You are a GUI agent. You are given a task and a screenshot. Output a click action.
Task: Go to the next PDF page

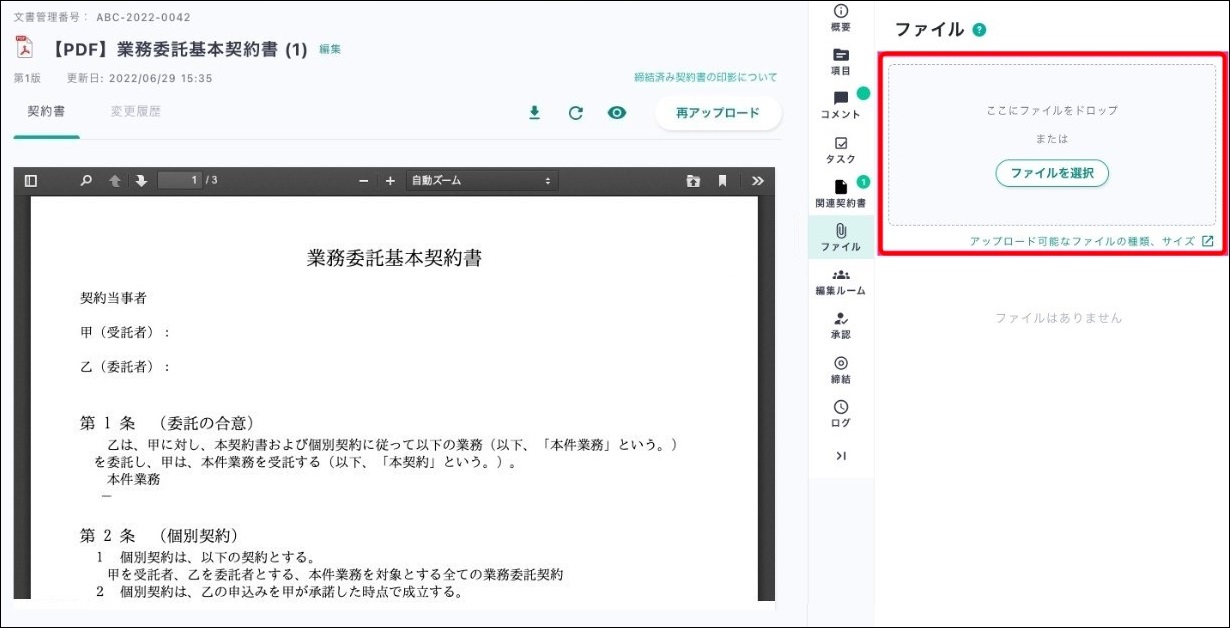tap(141, 181)
